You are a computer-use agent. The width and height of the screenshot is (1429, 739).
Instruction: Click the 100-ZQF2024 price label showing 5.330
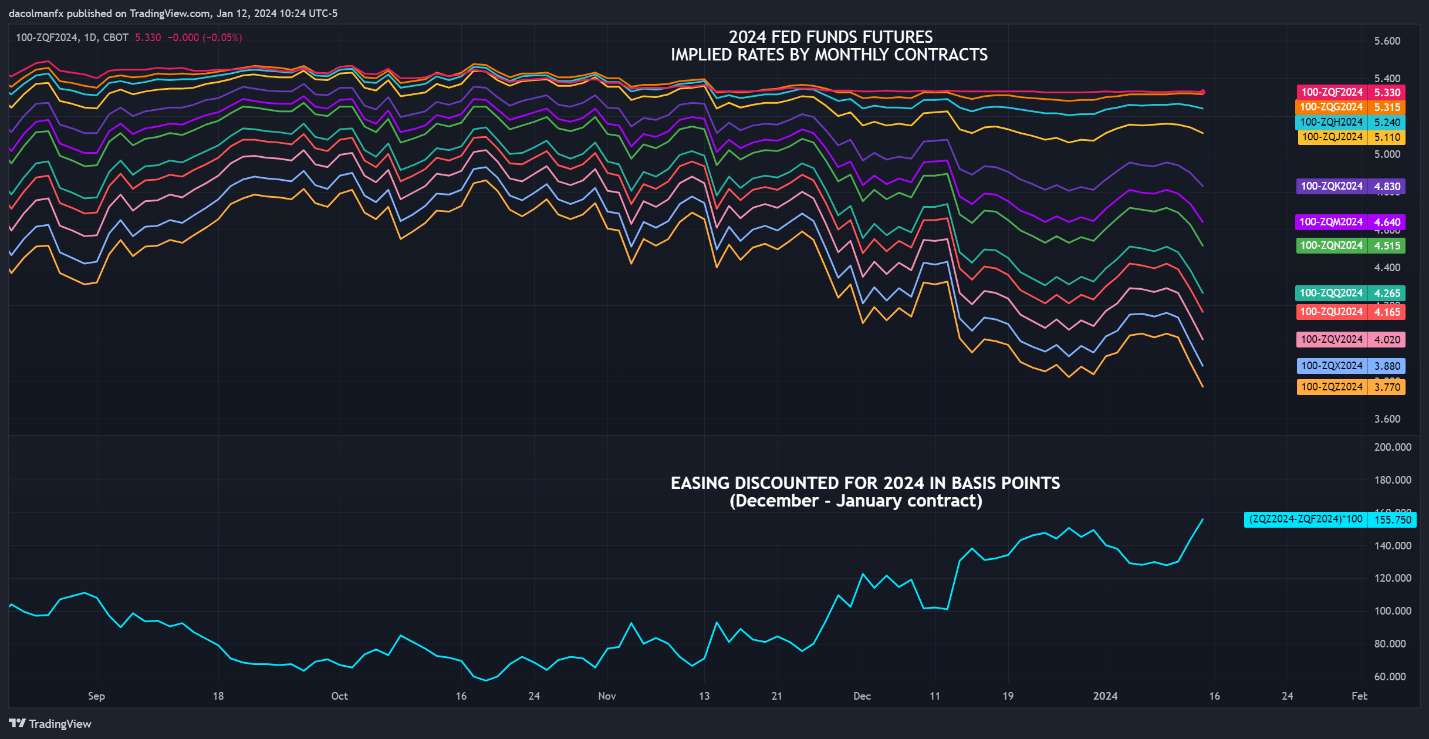pyautogui.click(x=1351, y=92)
